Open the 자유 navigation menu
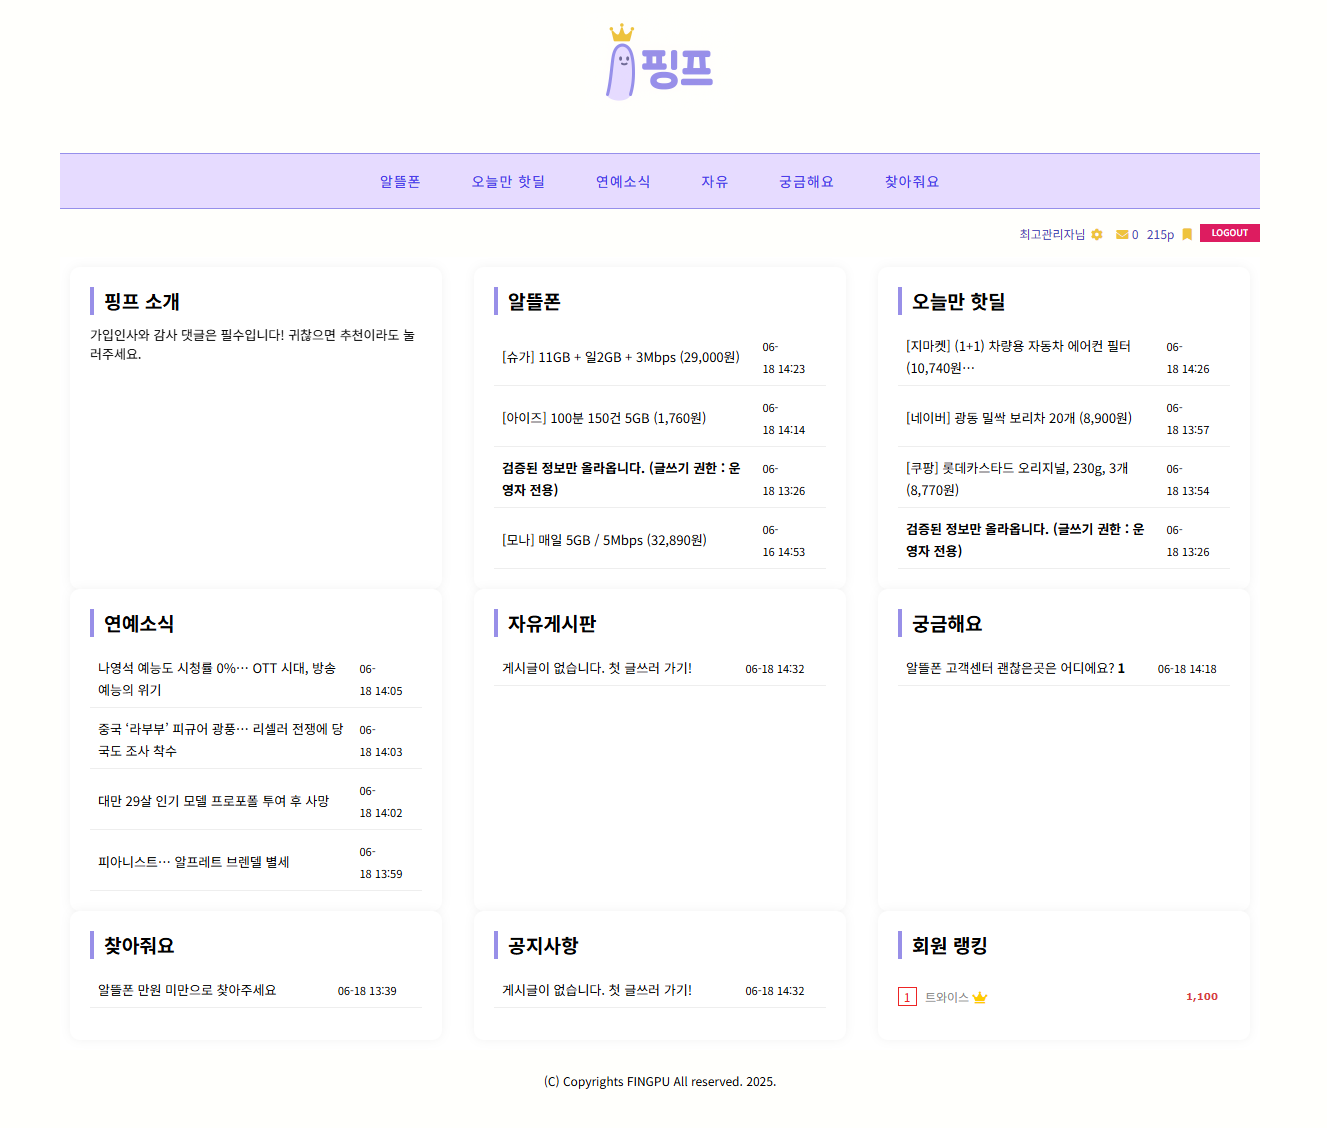This screenshot has width=1327, height=1128. point(714,182)
